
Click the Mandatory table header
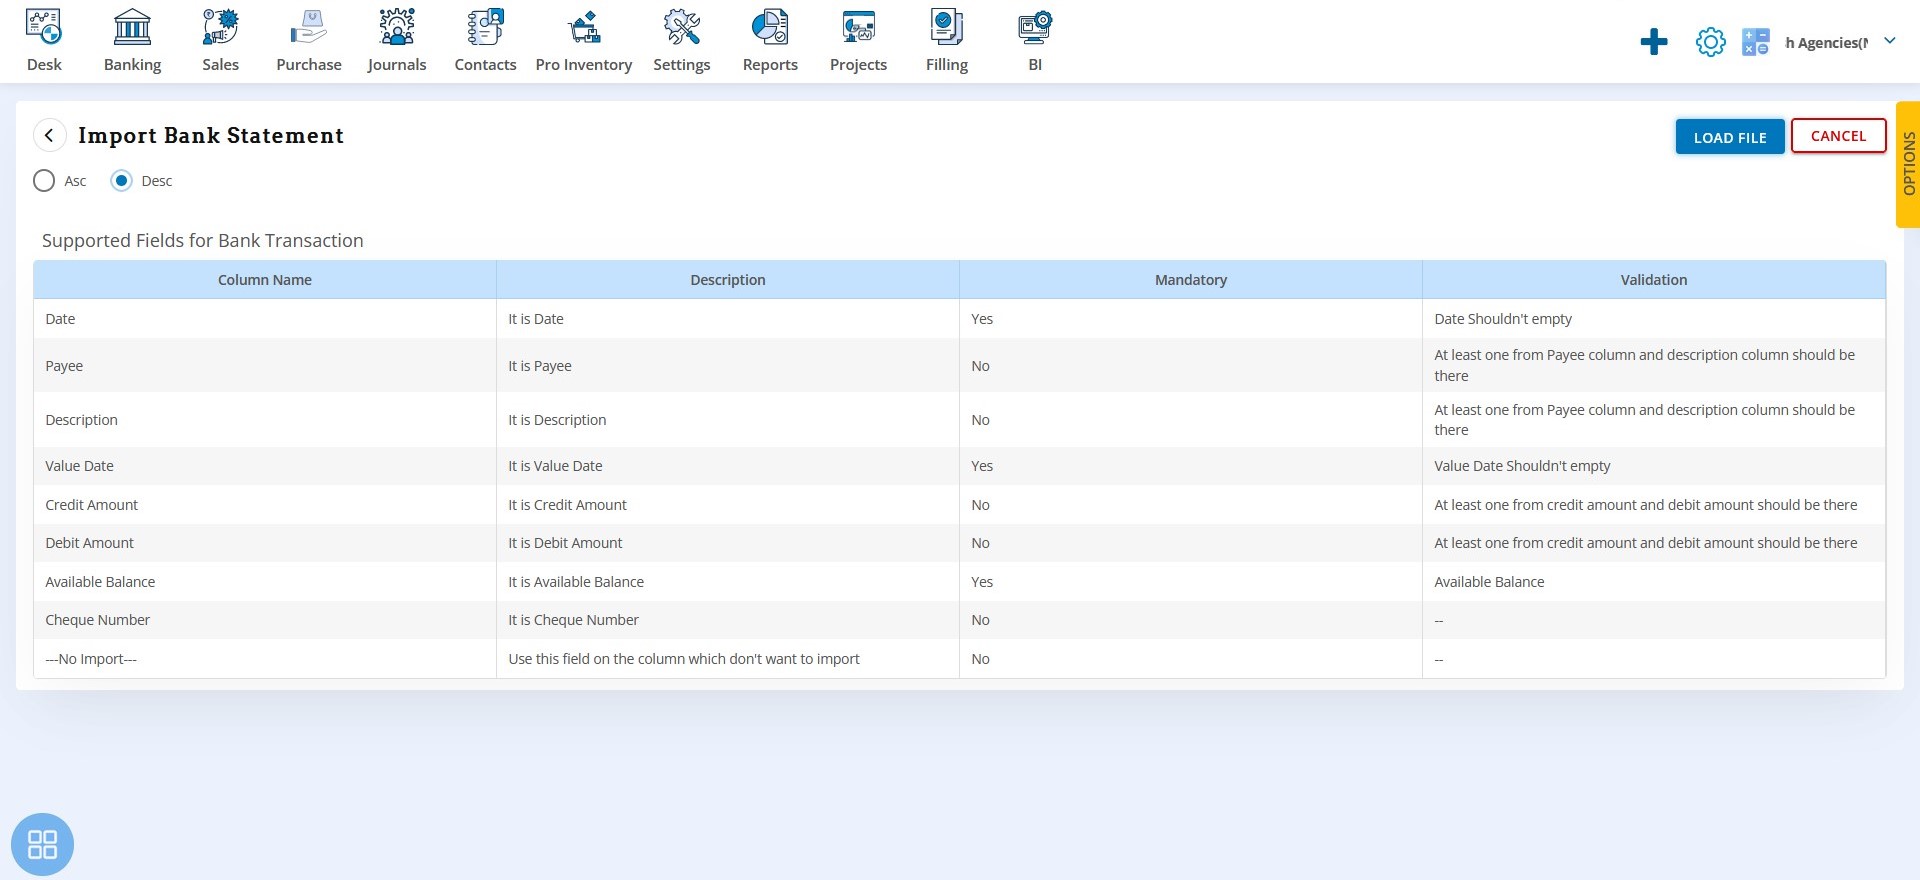tap(1191, 280)
